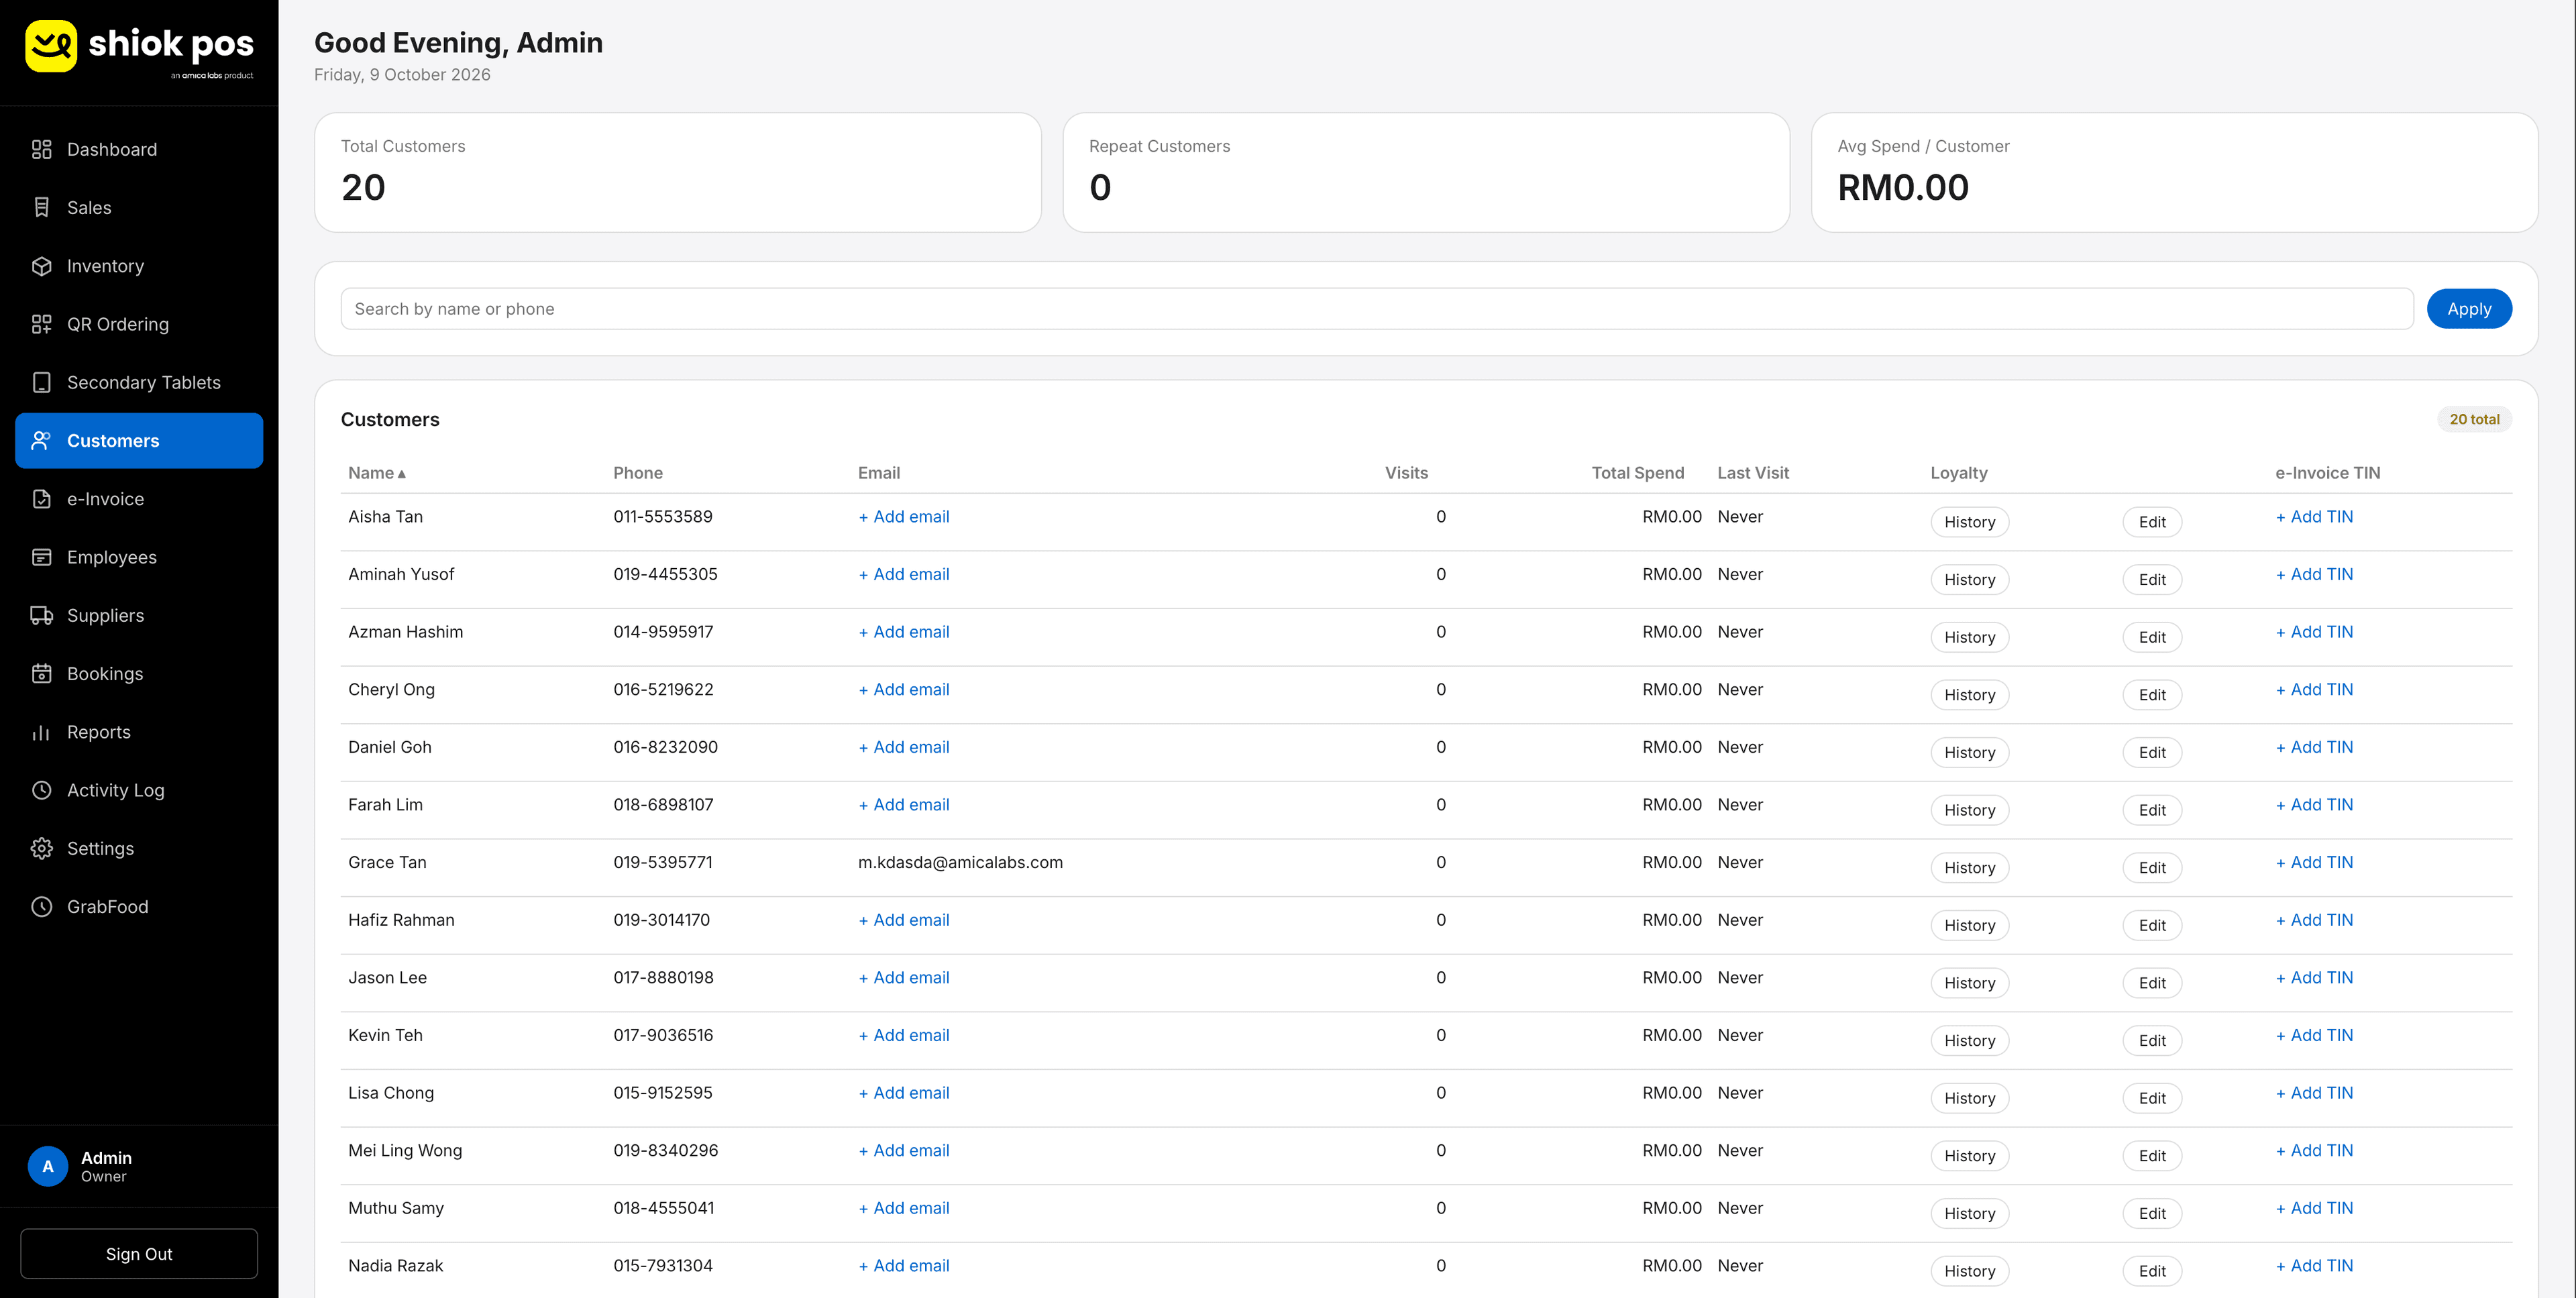Sort the table by Name column
The image size is (2576, 1298).
point(377,473)
